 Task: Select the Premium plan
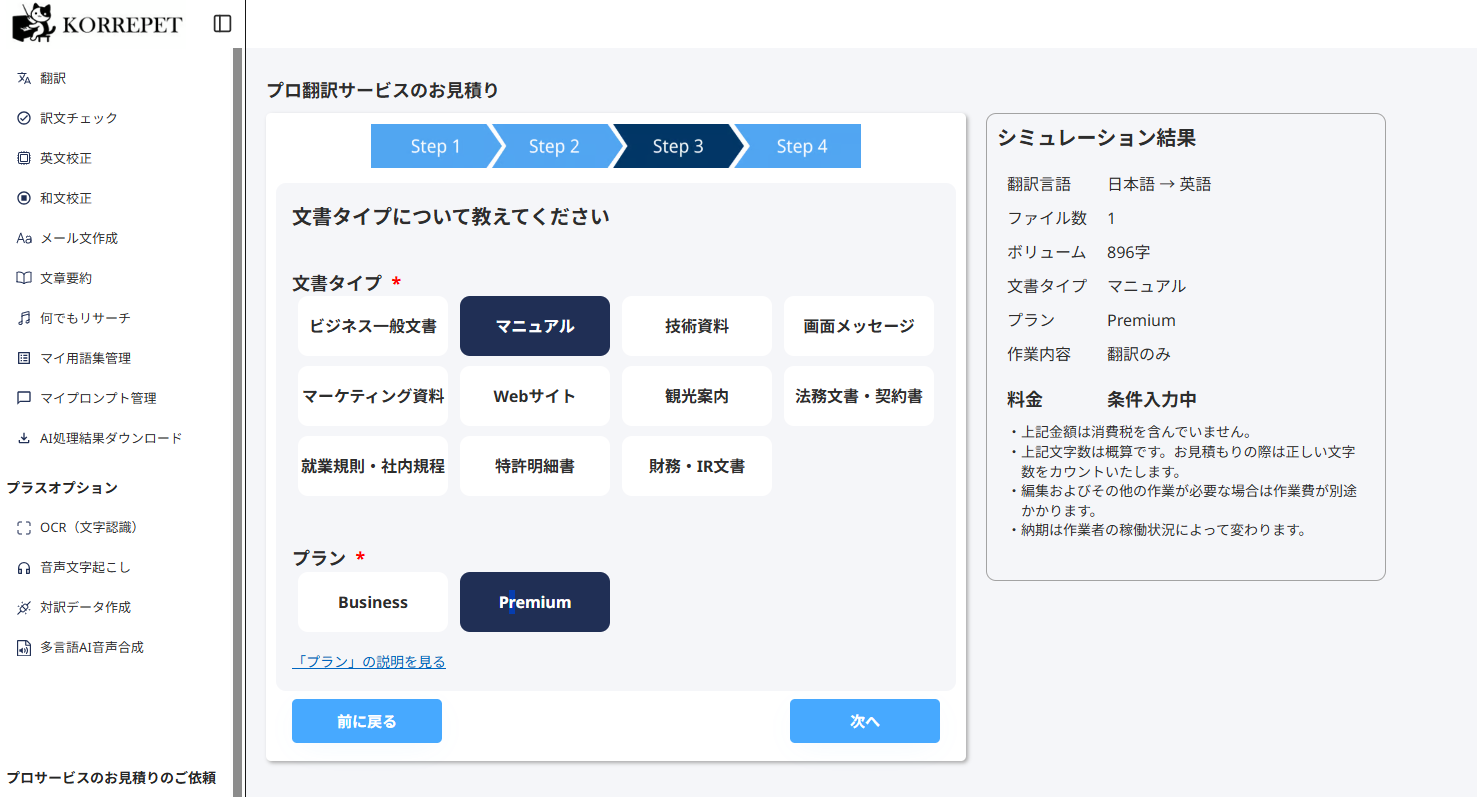tap(535, 602)
